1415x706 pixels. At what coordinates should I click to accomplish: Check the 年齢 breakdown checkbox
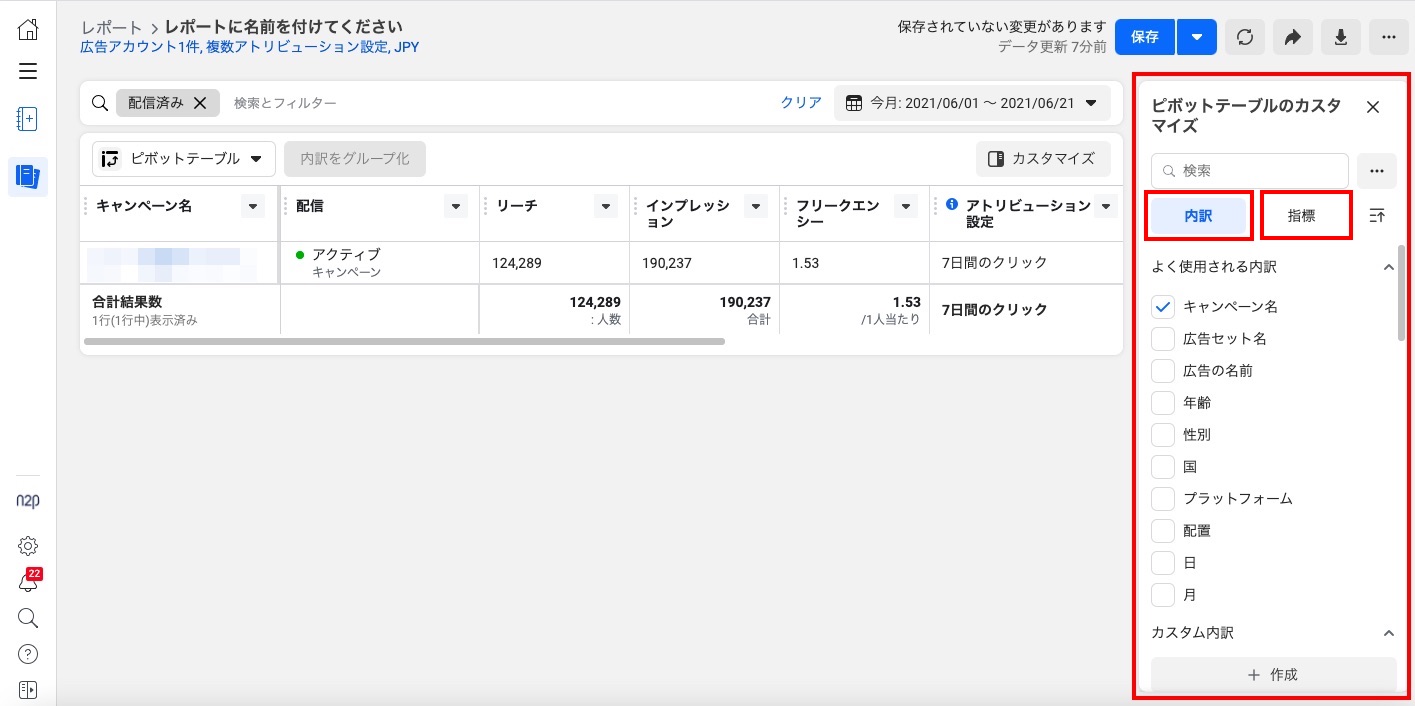(x=1163, y=403)
